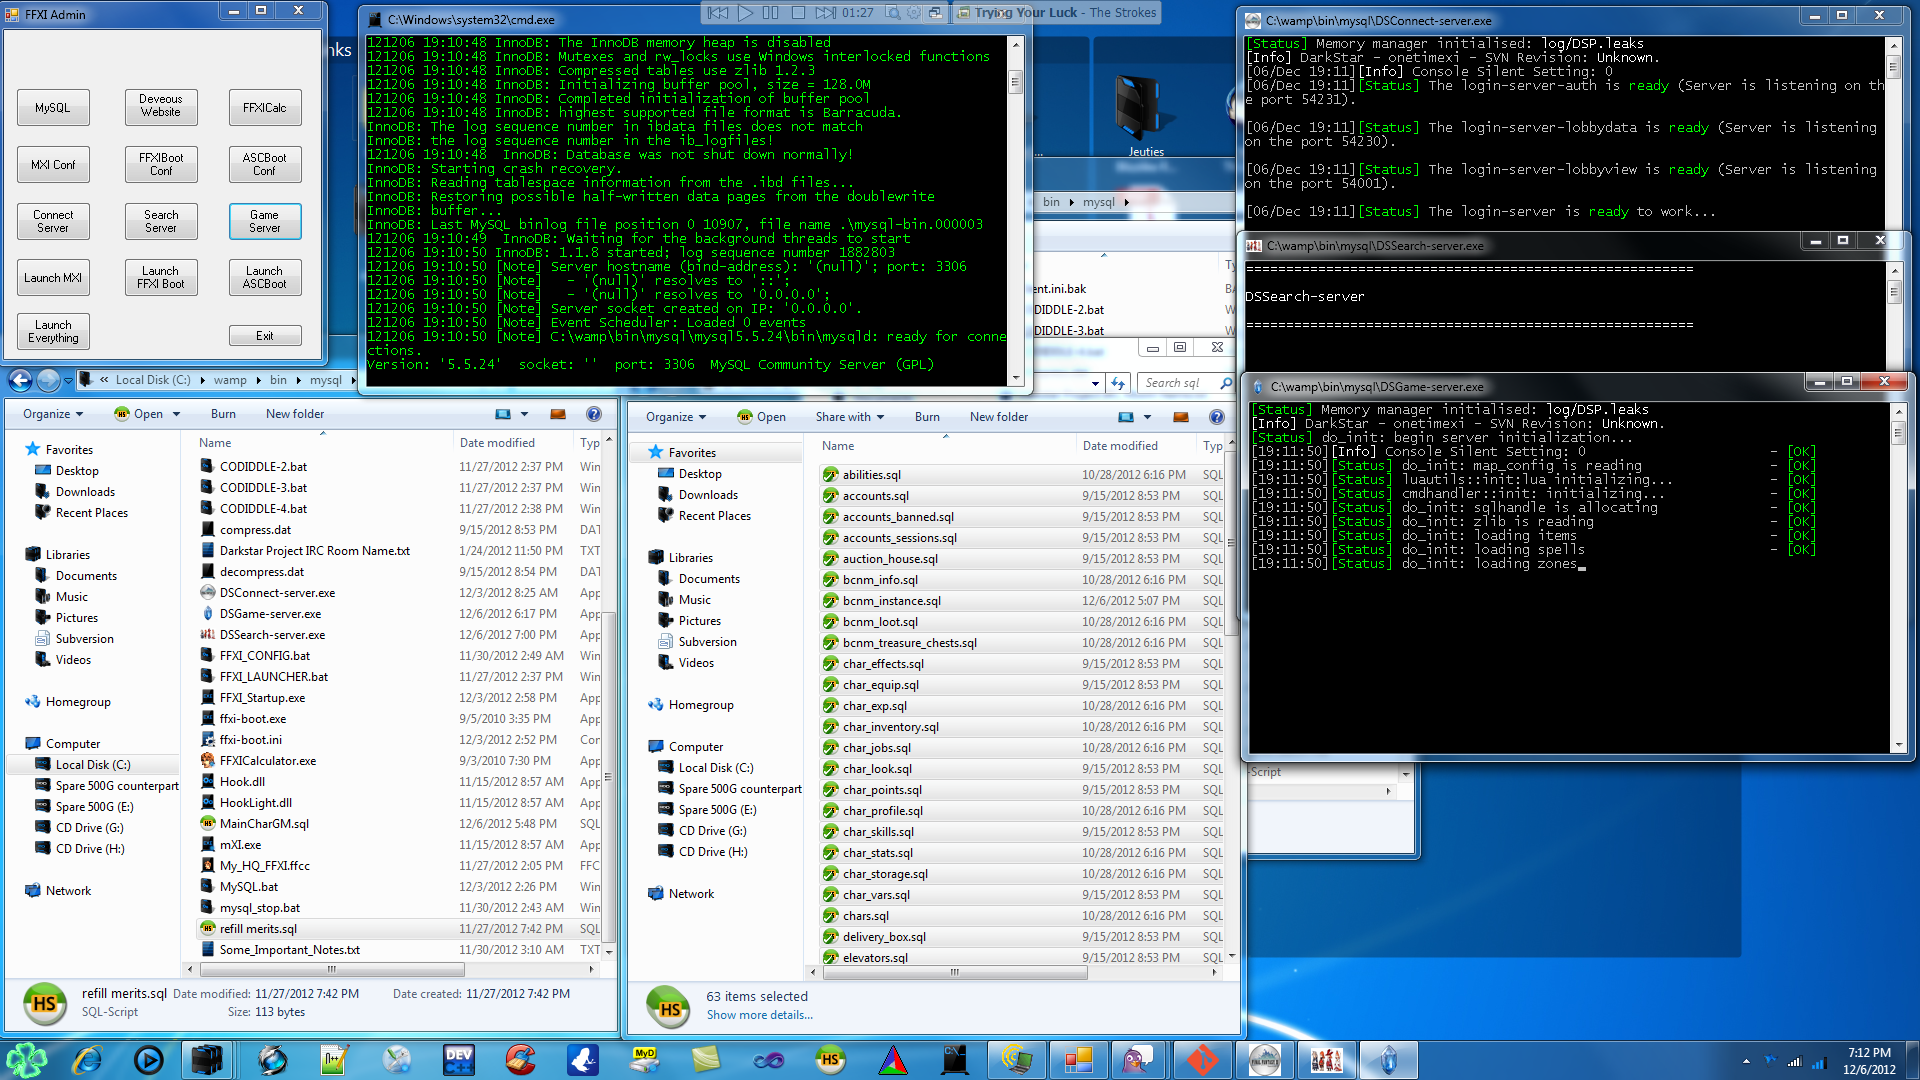Click the HeidiSQL taskbar icon
Screen dimensions: 1920x1080
pos(830,1059)
